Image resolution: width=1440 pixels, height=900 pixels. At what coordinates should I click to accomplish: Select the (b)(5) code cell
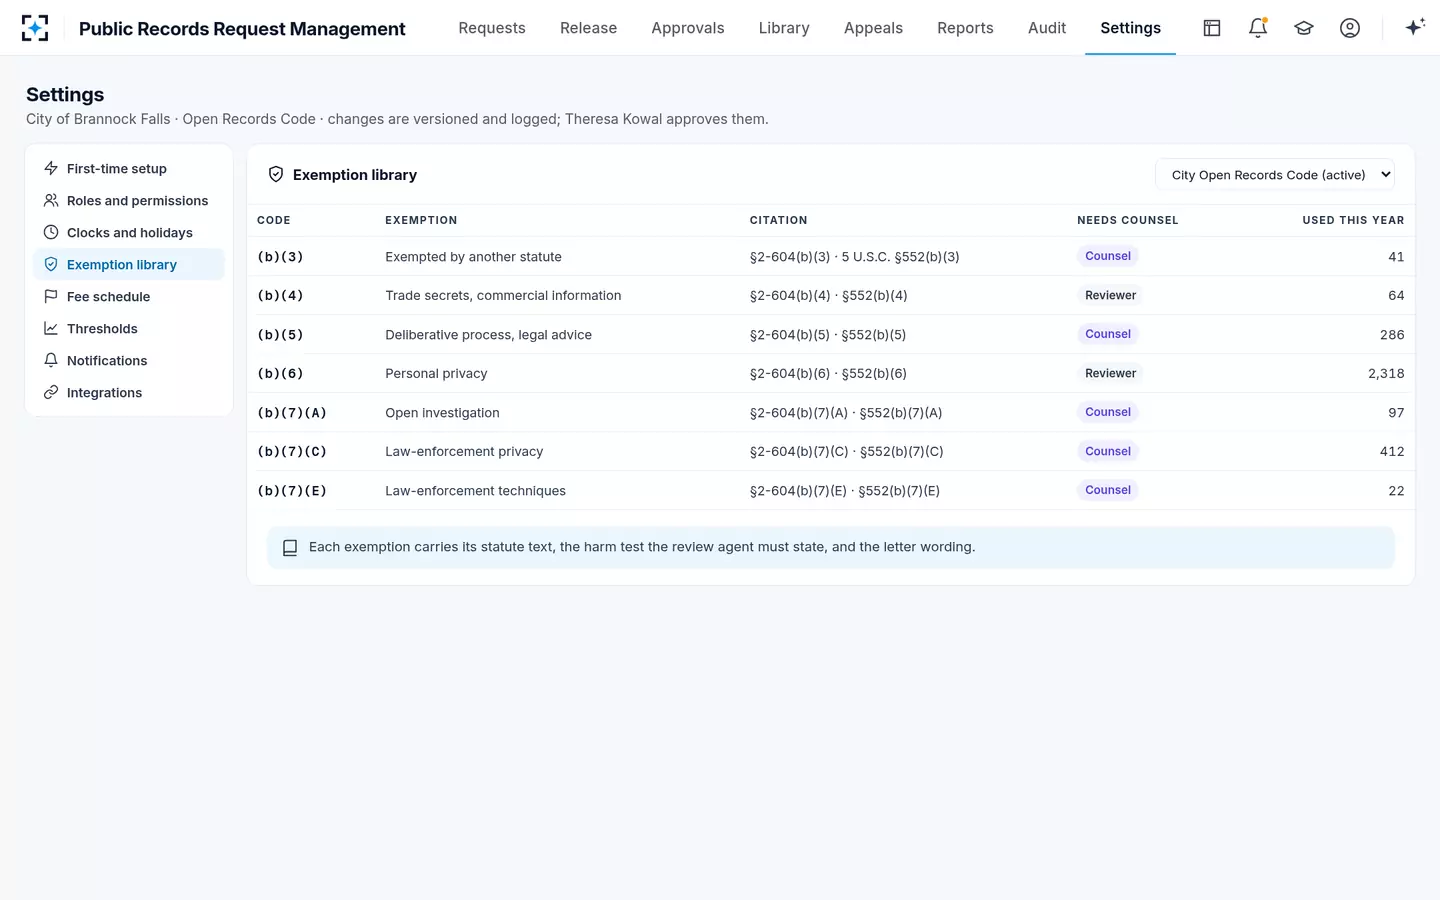(280, 335)
